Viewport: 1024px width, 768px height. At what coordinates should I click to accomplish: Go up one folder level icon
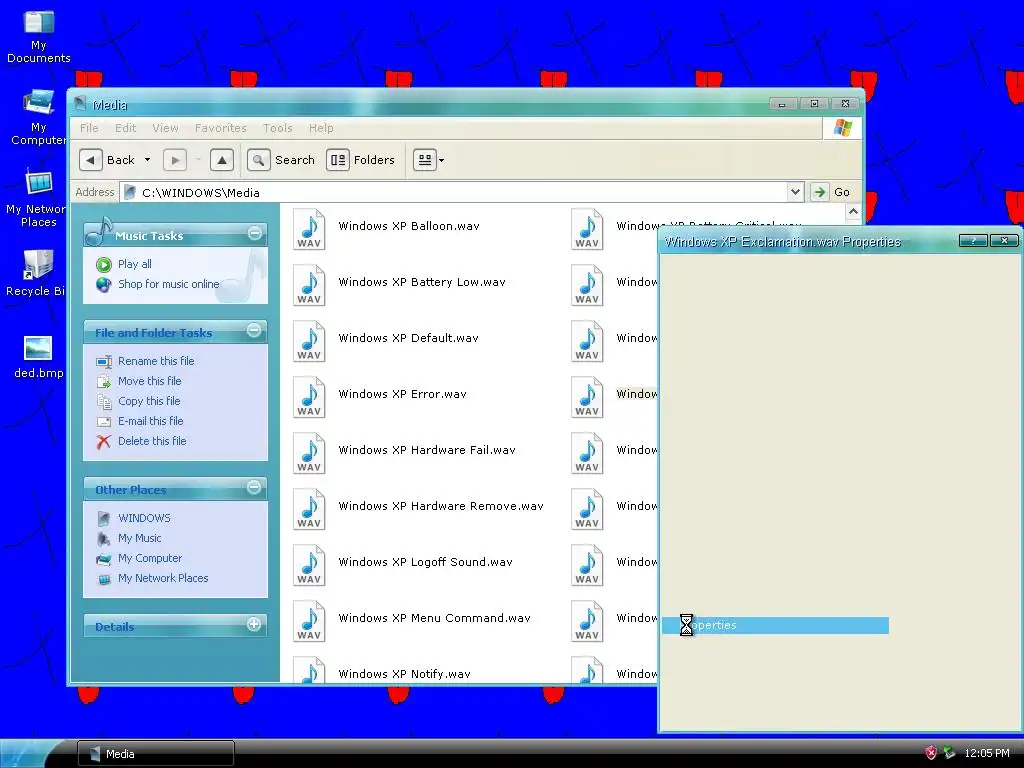coord(222,160)
